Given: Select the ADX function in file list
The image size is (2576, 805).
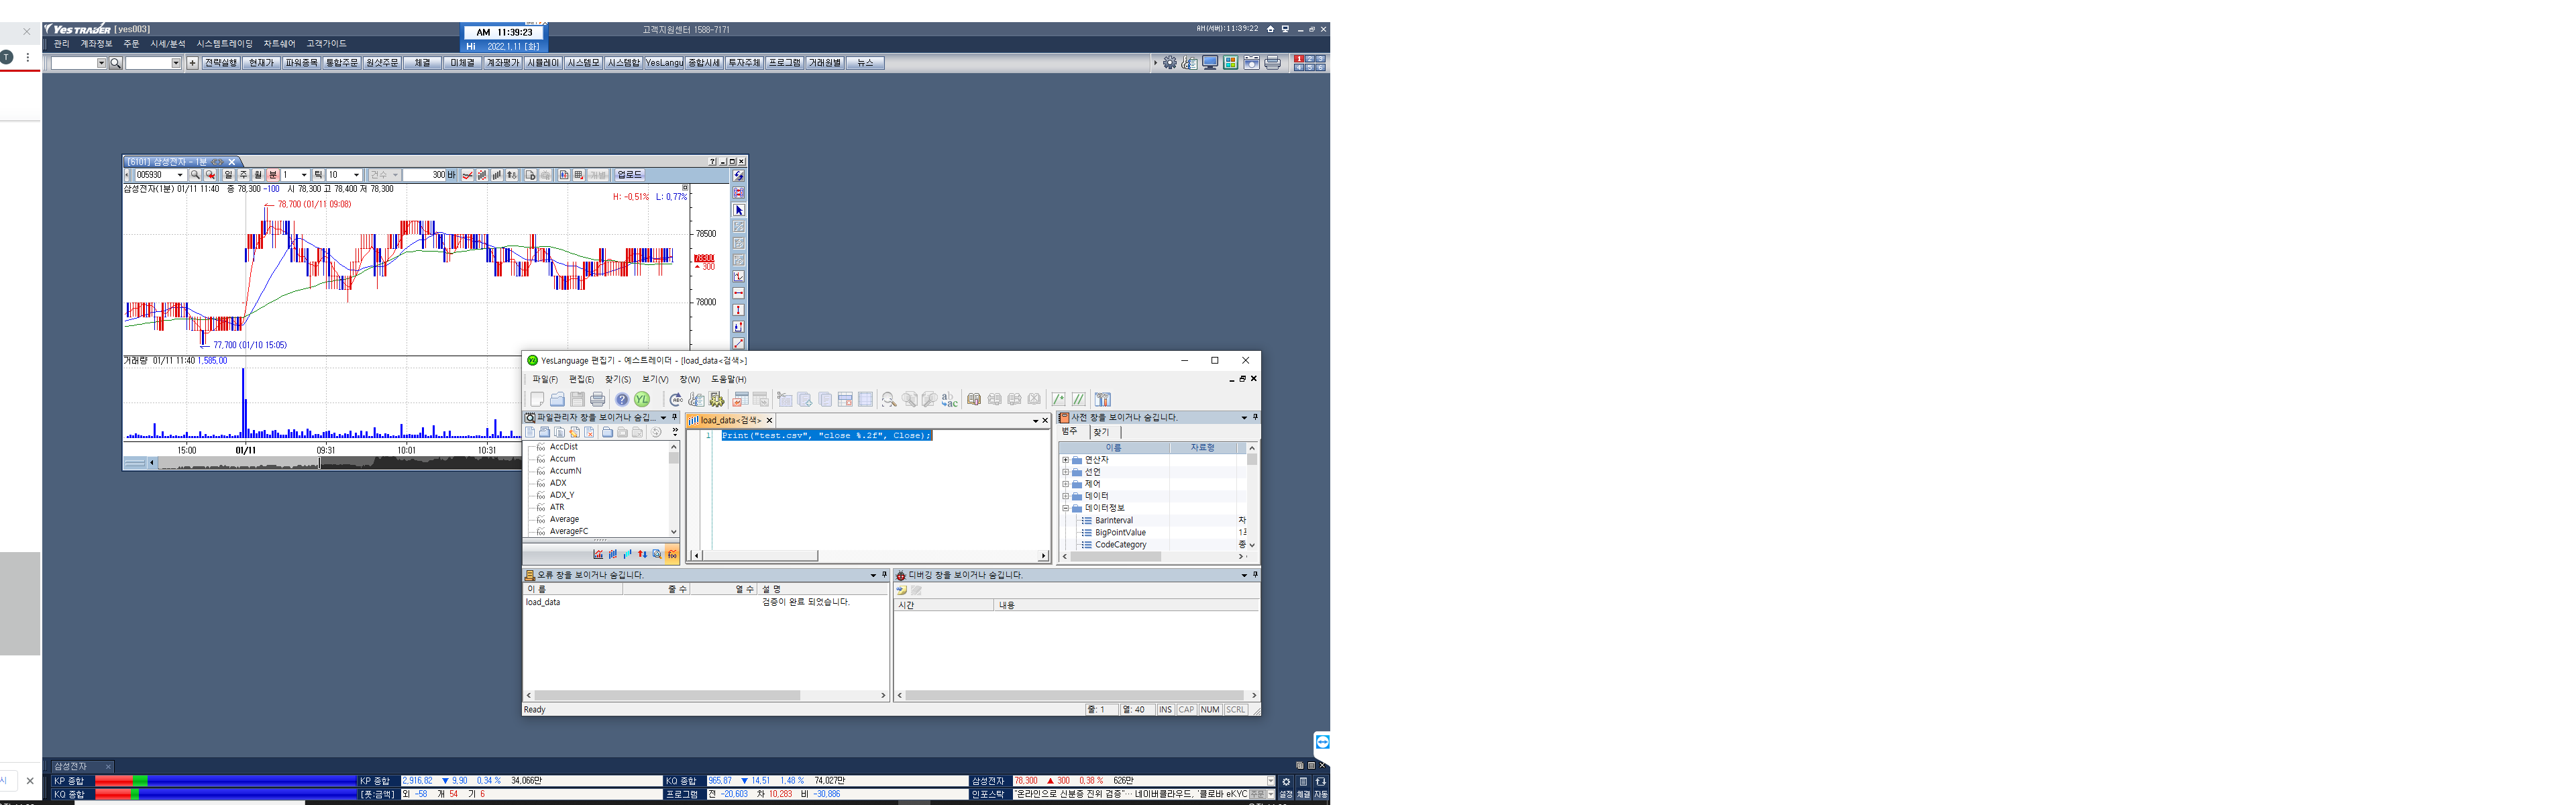Looking at the screenshot, I should pos(558,483).
